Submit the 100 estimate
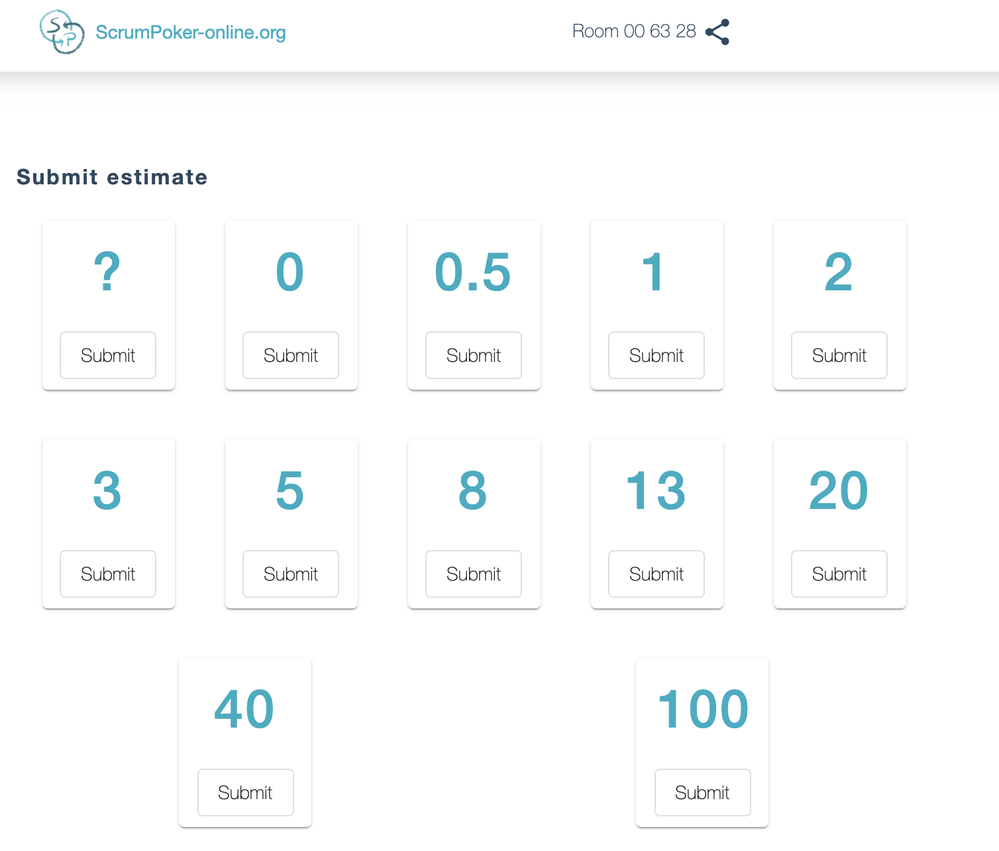The image size is (999, 851). [702, 792]
